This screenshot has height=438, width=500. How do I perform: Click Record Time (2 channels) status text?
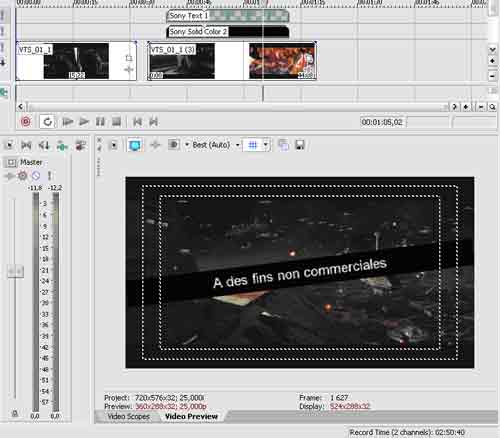click(407, 432)
